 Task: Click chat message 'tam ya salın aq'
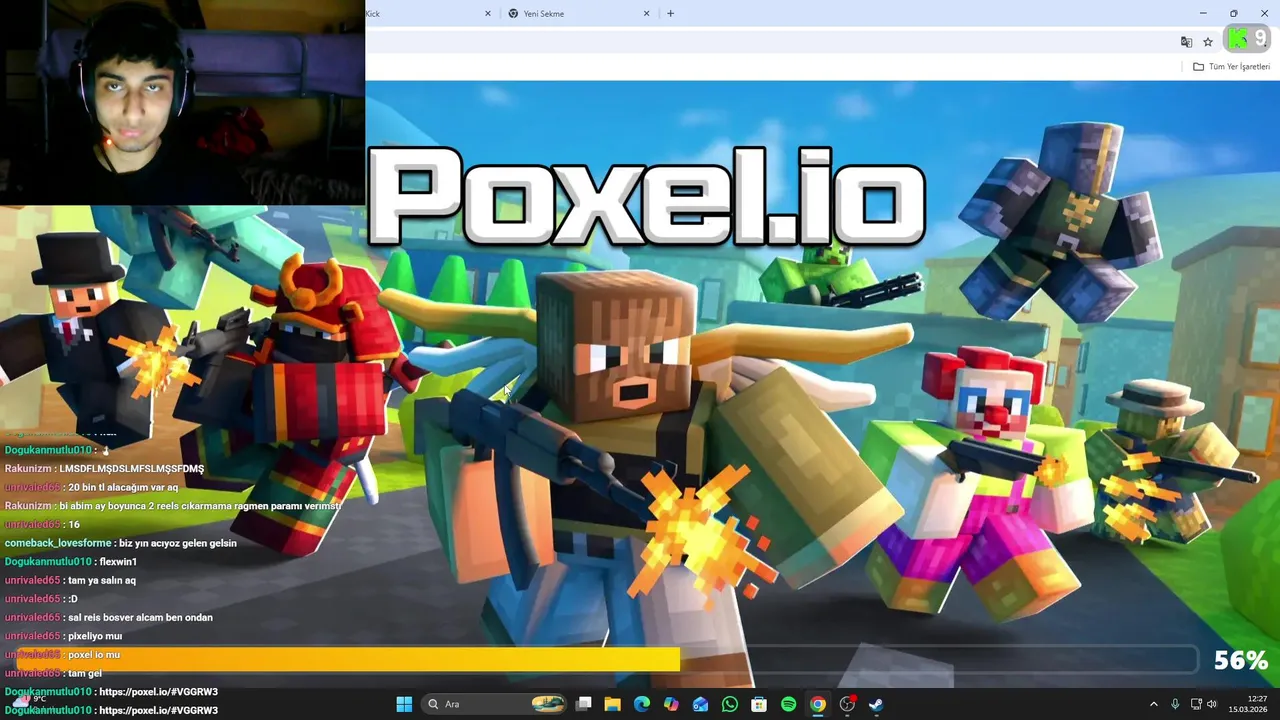coord(102,580)
